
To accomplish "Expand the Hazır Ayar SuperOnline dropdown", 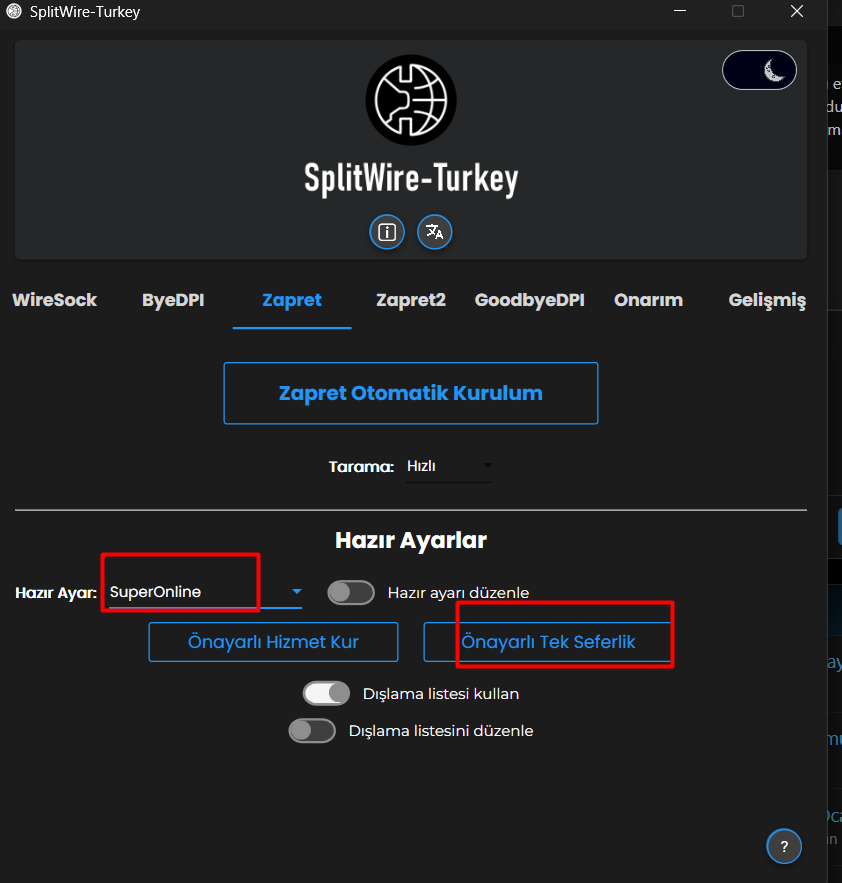I will tap(206, 592).
